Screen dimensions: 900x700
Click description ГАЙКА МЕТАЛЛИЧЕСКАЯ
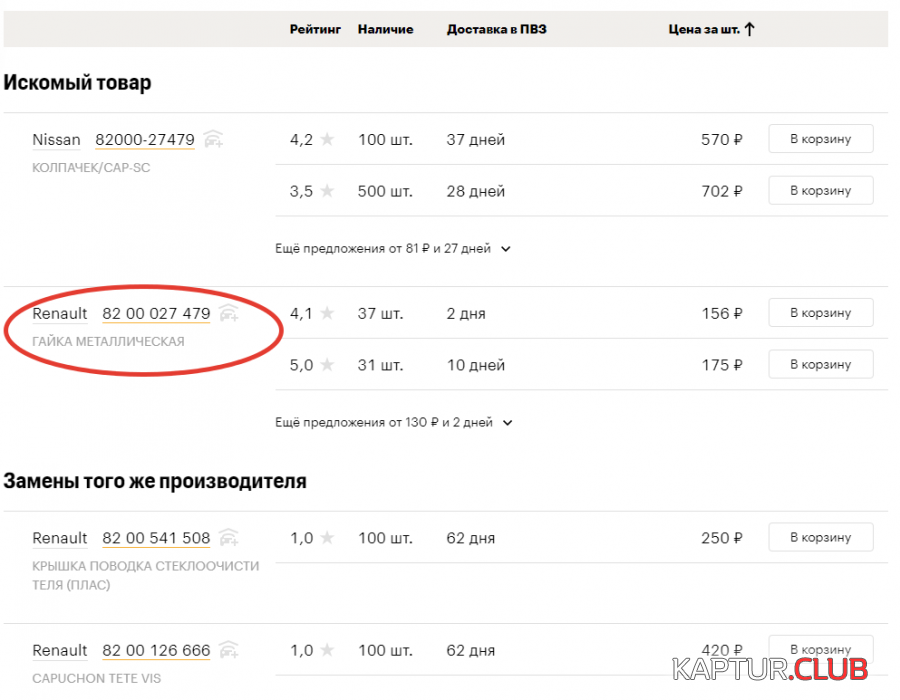tap(108, 341)
